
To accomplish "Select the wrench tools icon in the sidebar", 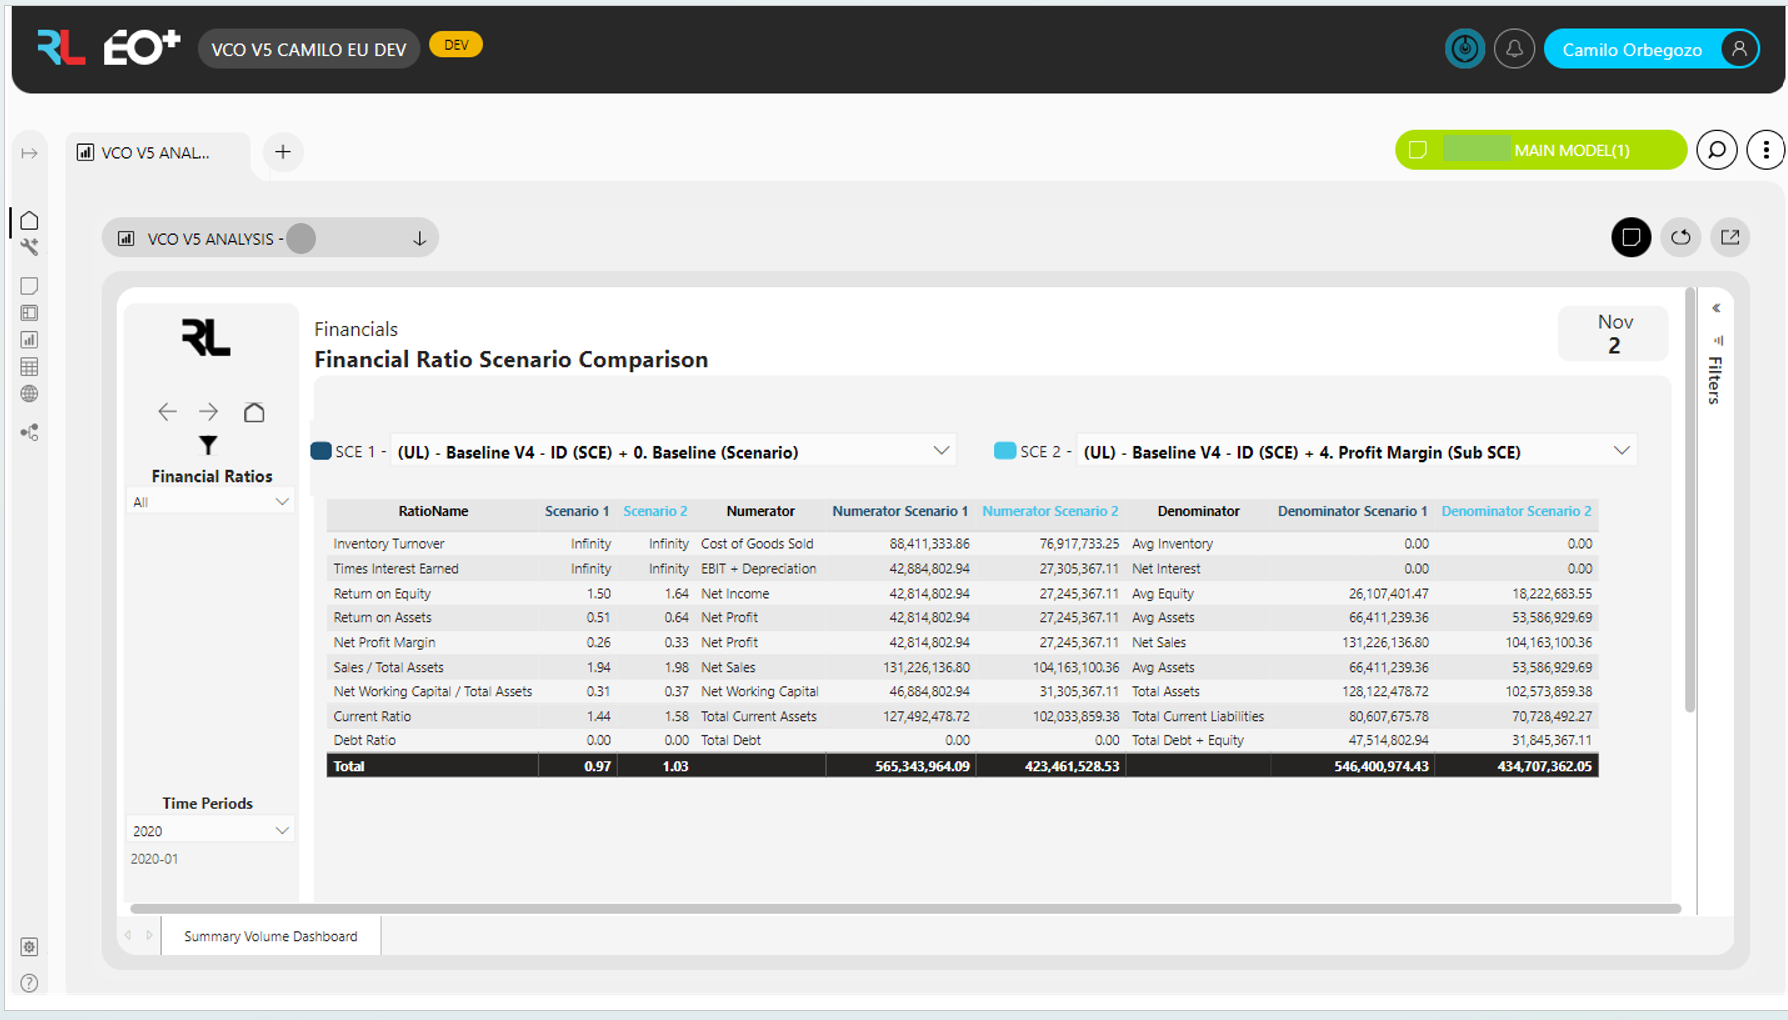I will (x=29, y=246).
